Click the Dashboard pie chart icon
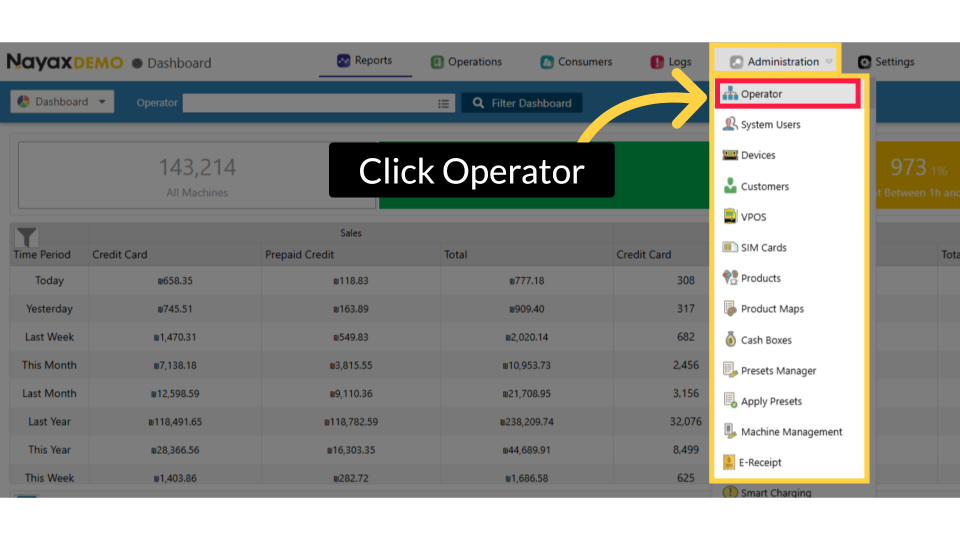The height and width of the screenshot is (540, 960). (x=23, y=102)
